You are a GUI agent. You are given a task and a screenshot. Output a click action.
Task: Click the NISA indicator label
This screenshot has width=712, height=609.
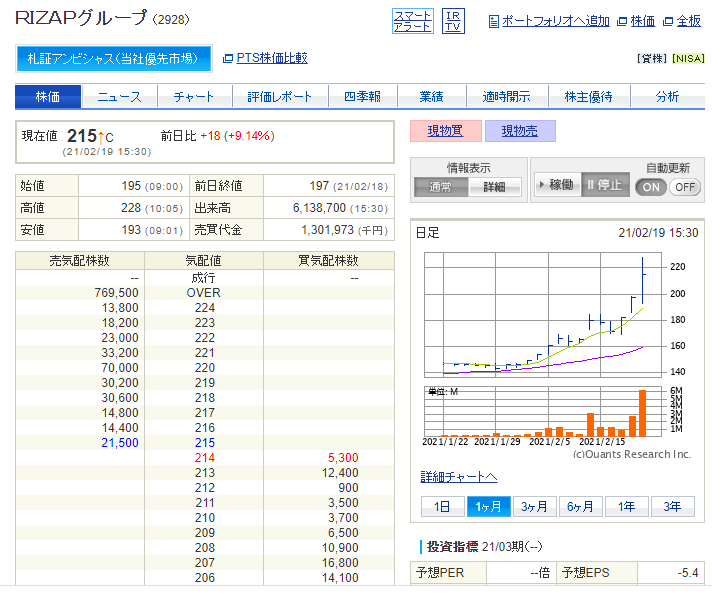point(688,59)
